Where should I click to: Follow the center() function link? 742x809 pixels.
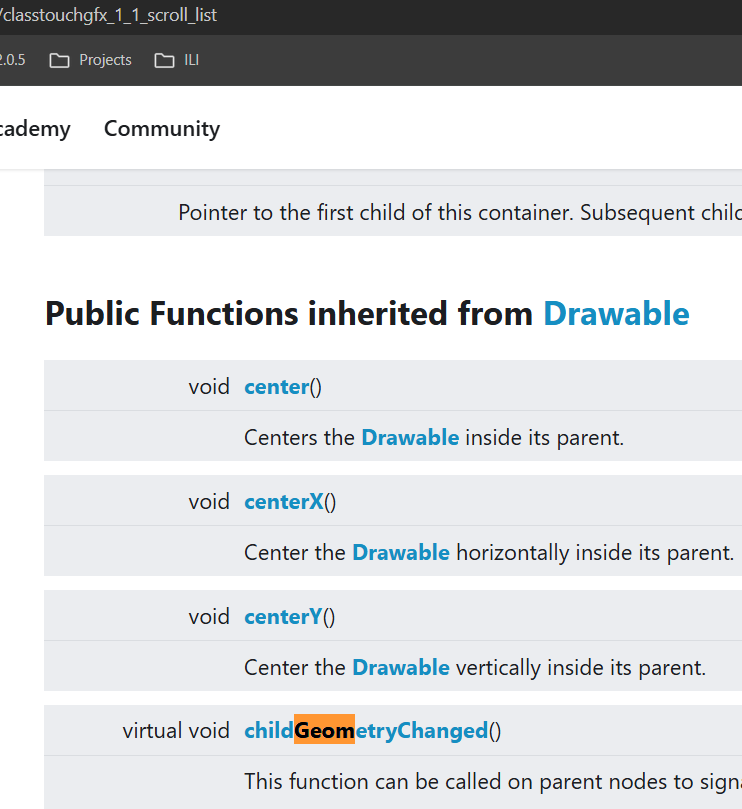coord(275,386)
